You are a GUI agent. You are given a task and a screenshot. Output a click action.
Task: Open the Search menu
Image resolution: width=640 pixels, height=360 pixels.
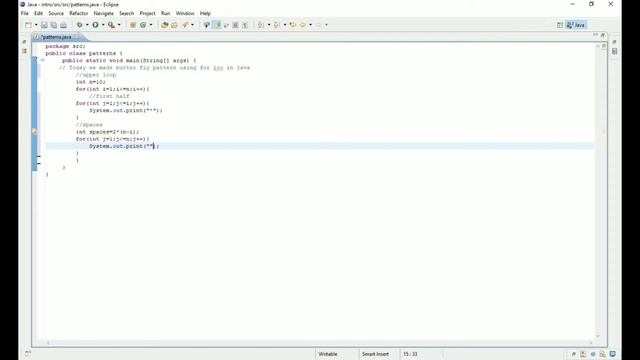click(x=127, y=13)
